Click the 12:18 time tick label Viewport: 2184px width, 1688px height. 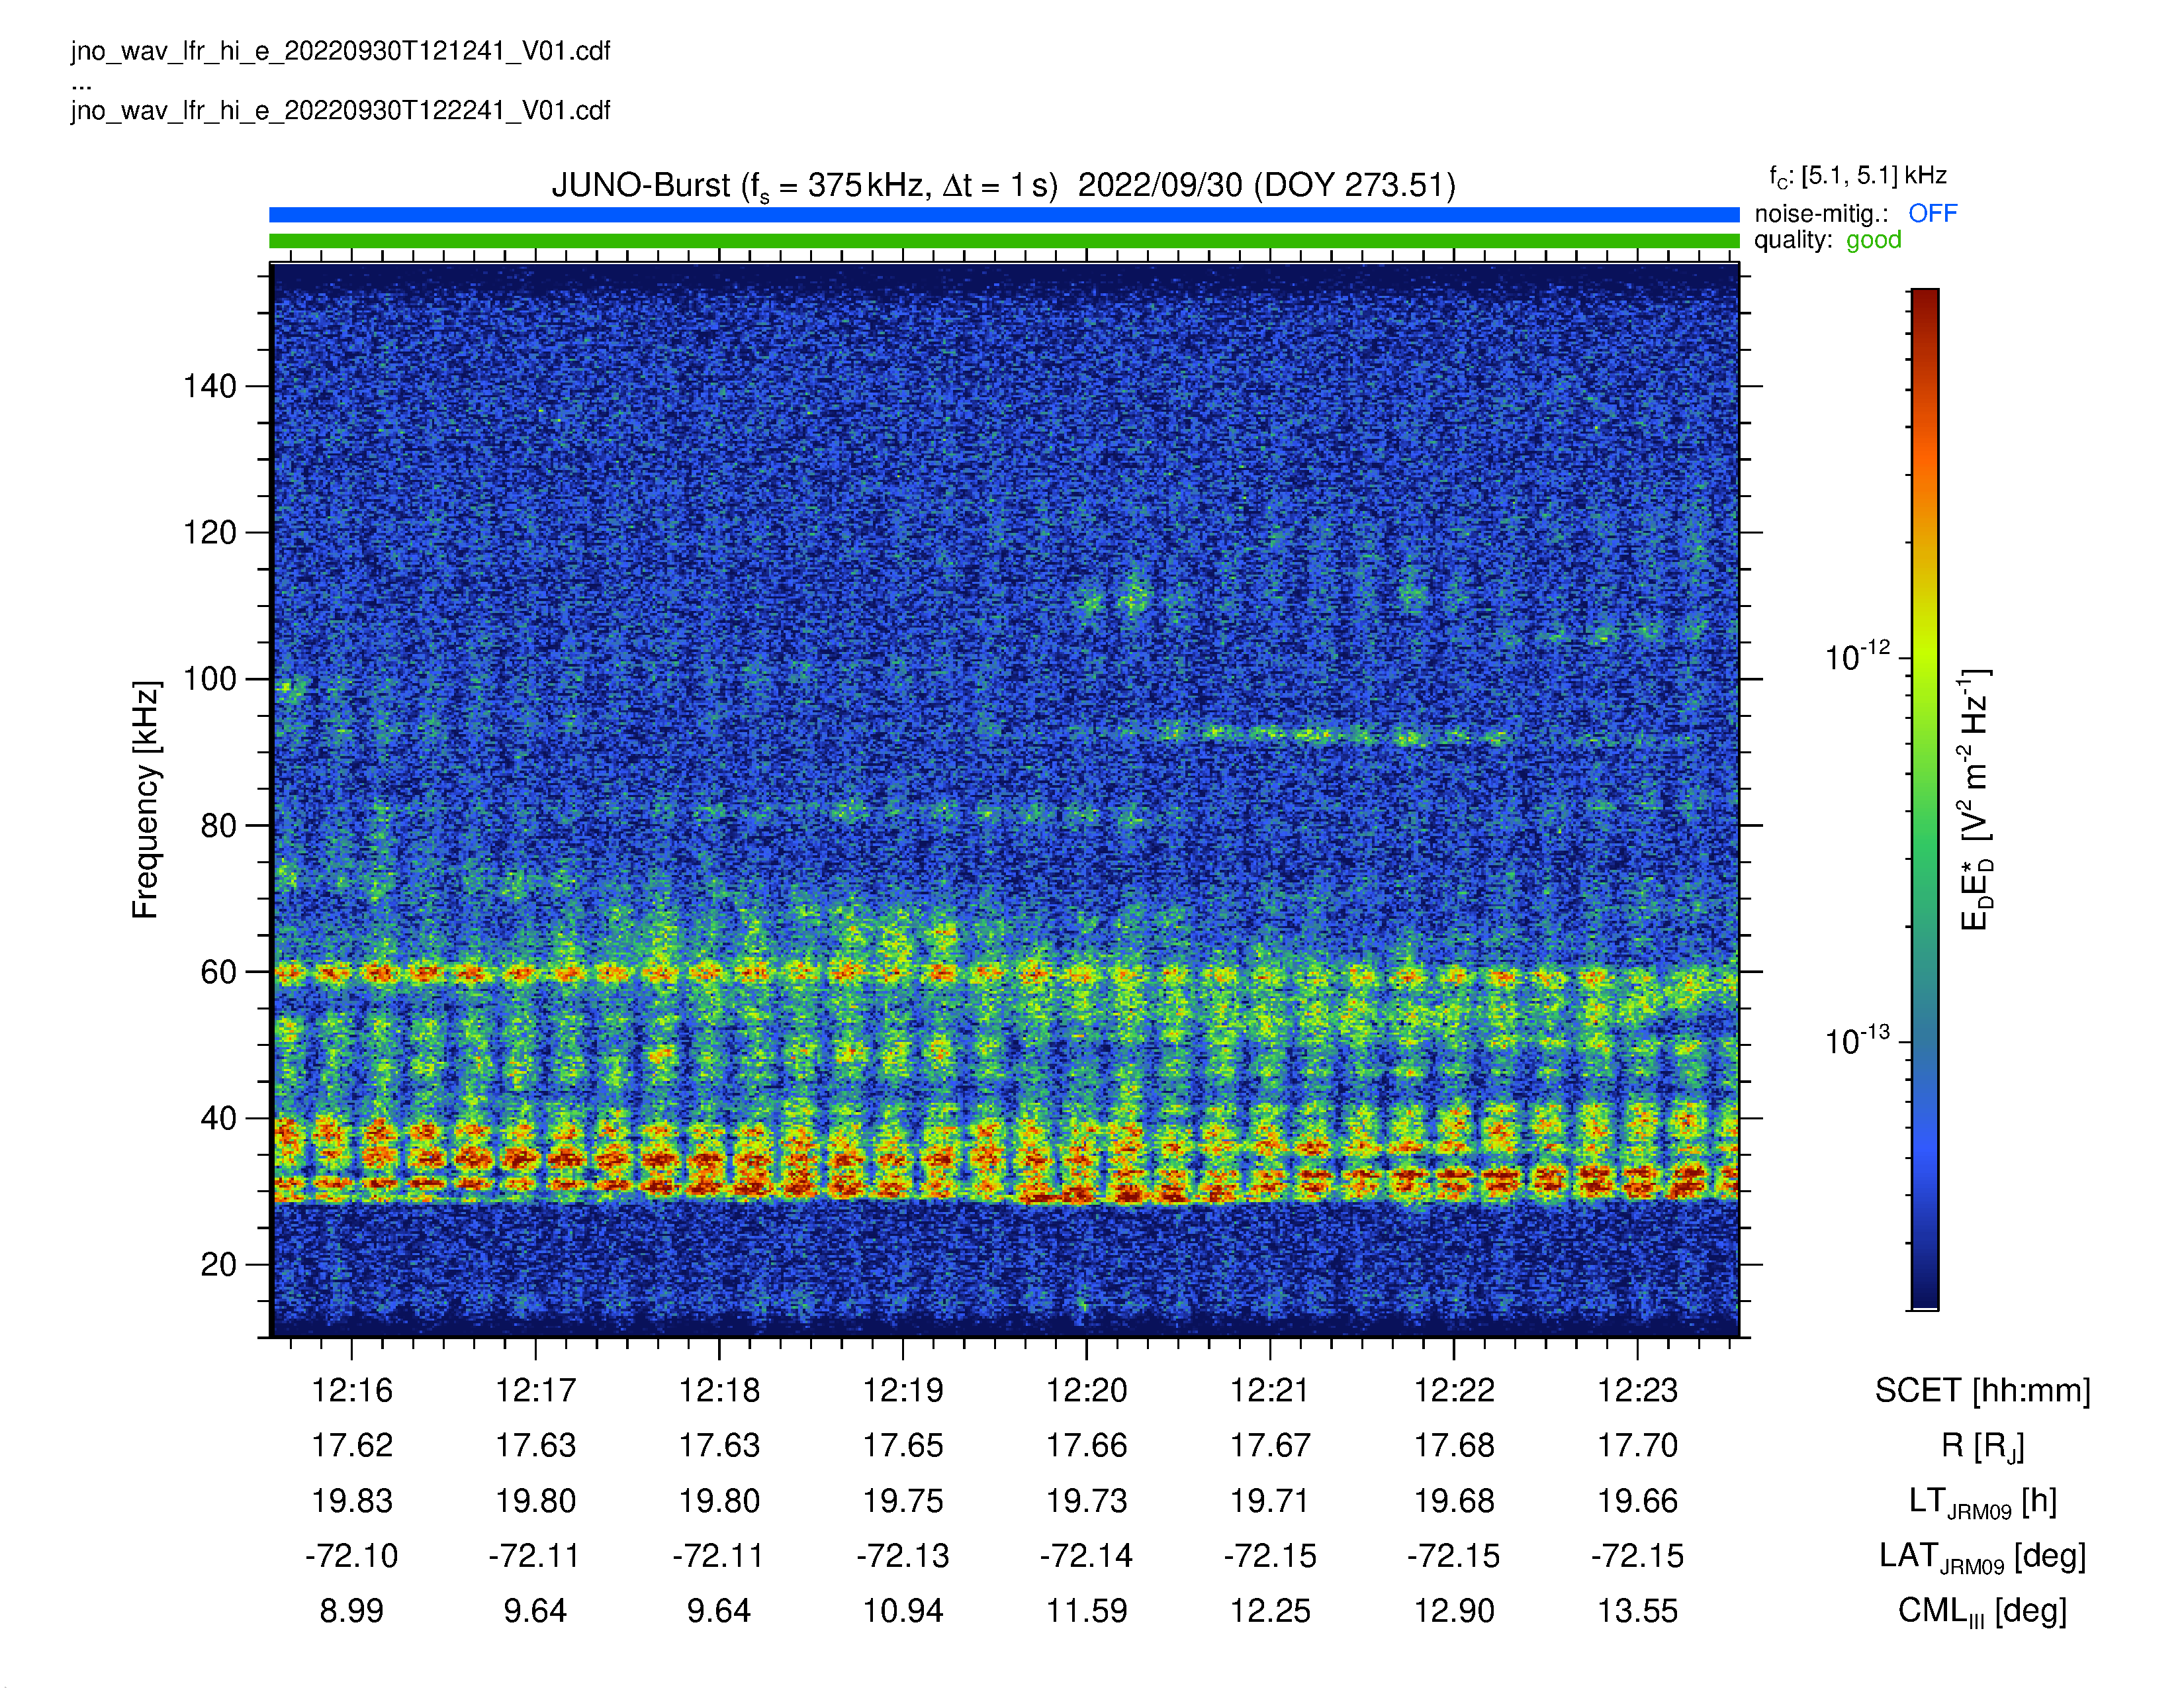point(719,1390)
